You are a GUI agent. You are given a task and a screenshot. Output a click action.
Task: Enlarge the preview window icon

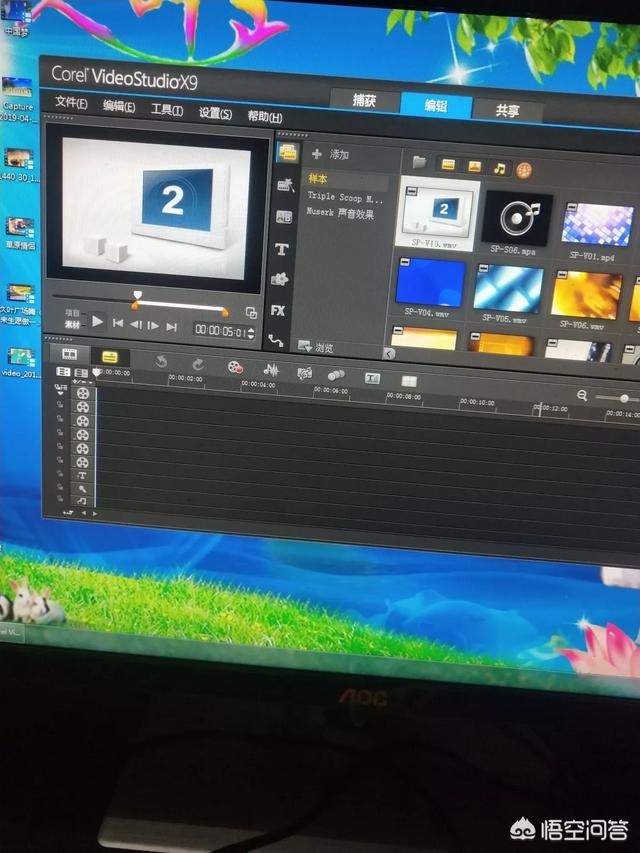(251, 313)
